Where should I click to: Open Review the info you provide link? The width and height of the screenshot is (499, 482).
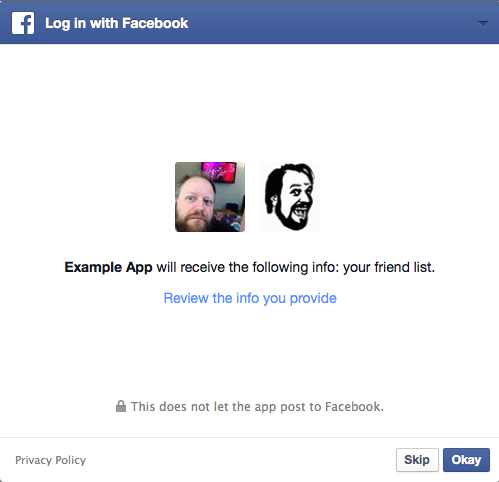coord(250,298)
